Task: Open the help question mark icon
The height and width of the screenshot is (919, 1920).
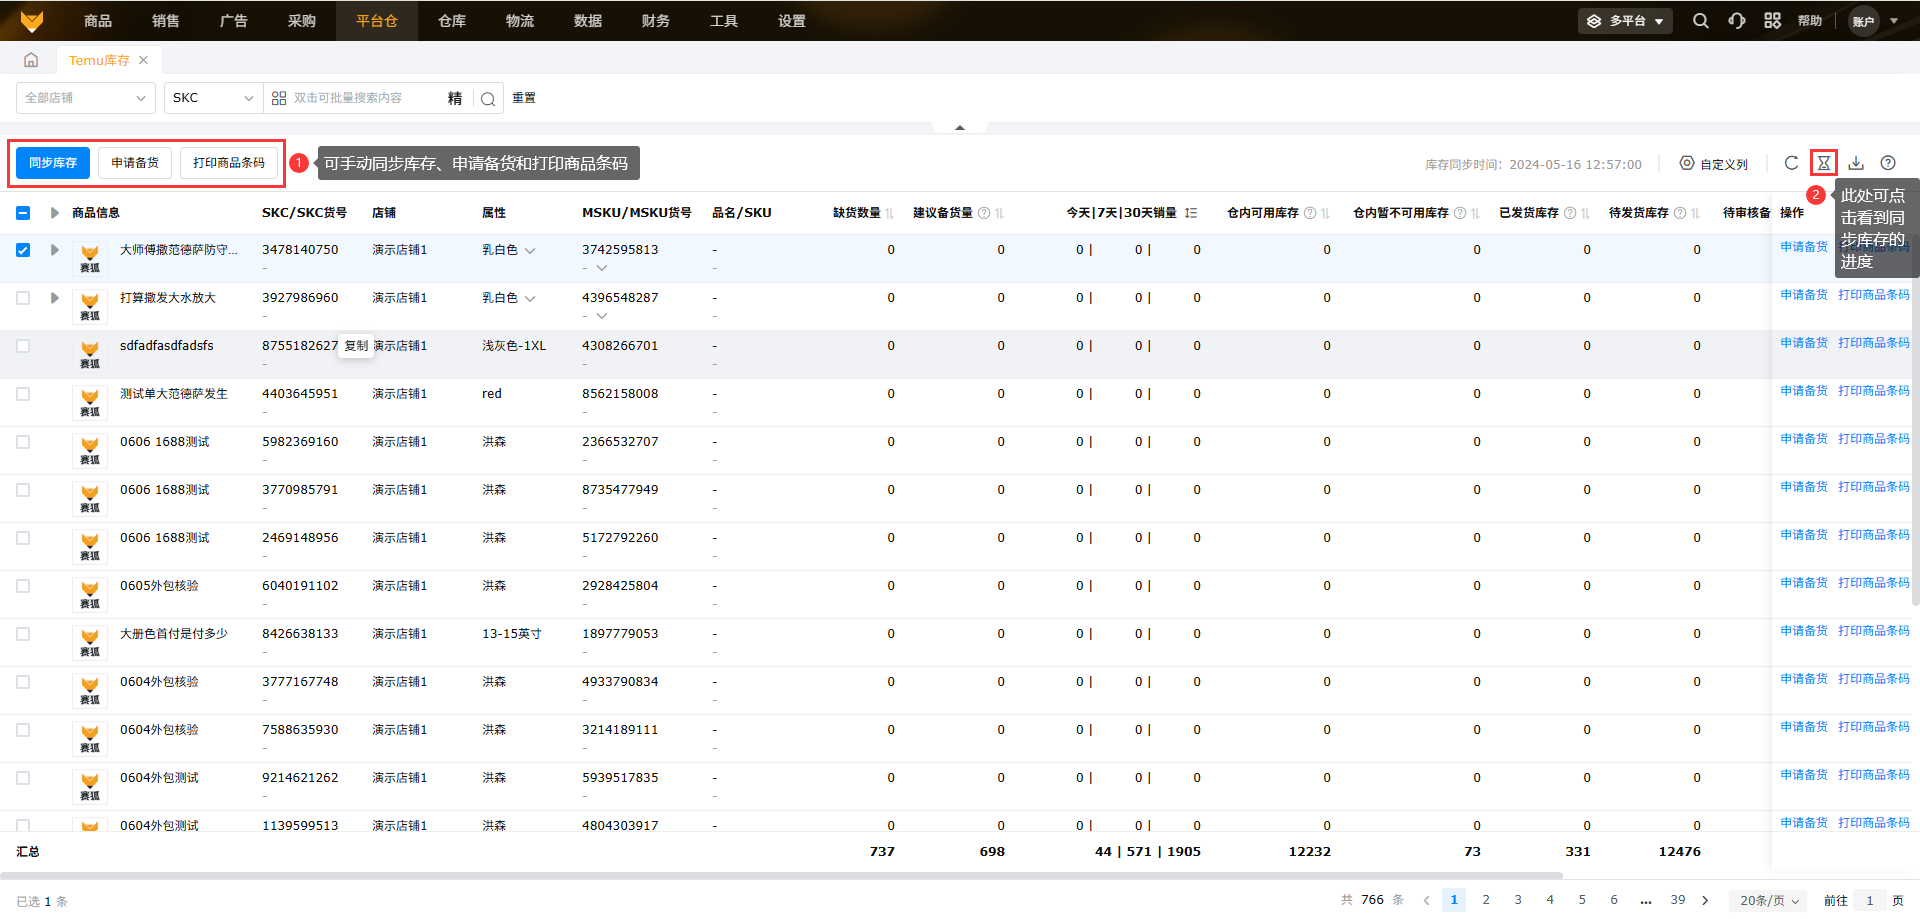Action: 1888,163
